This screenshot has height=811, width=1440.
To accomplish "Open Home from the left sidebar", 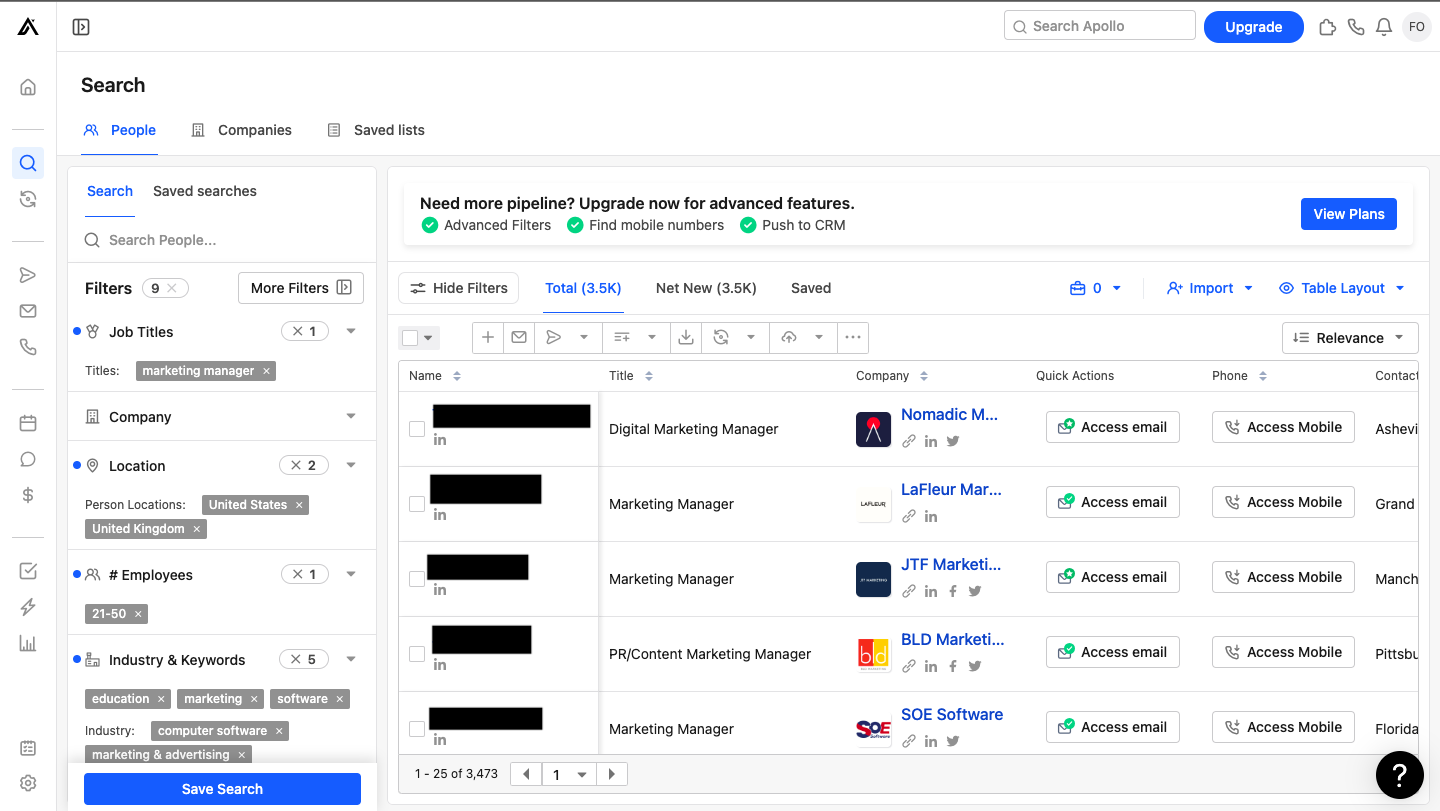I will pos(28,87).
